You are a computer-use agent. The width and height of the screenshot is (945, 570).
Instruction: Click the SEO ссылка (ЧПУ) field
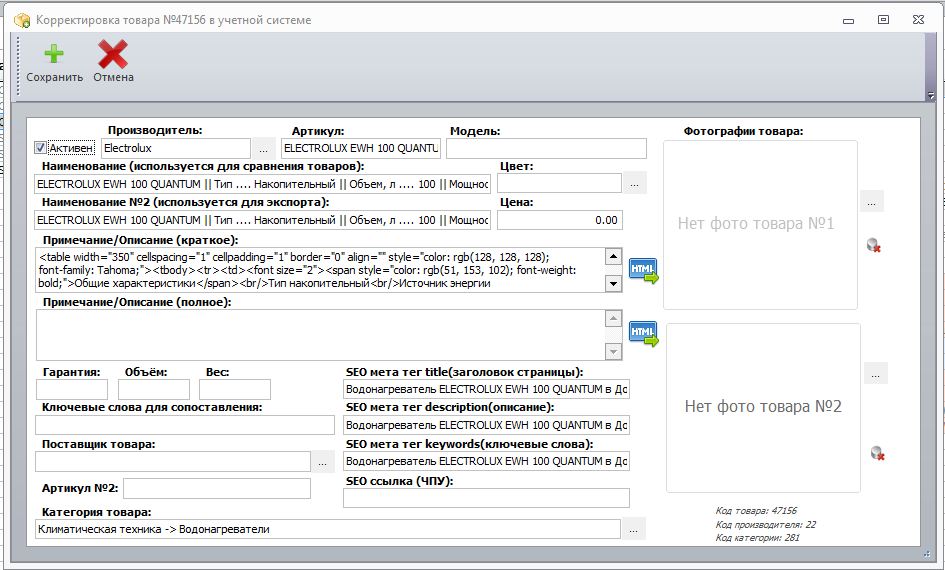click(x=486, y=498)
